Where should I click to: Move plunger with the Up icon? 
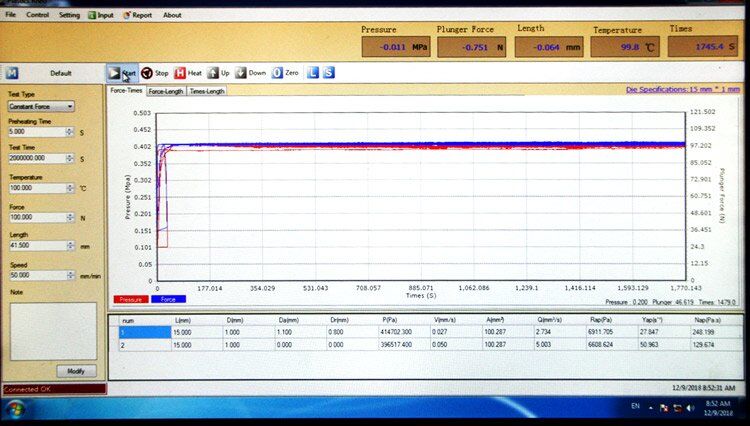pyautogui.click(x=212, y=73)
